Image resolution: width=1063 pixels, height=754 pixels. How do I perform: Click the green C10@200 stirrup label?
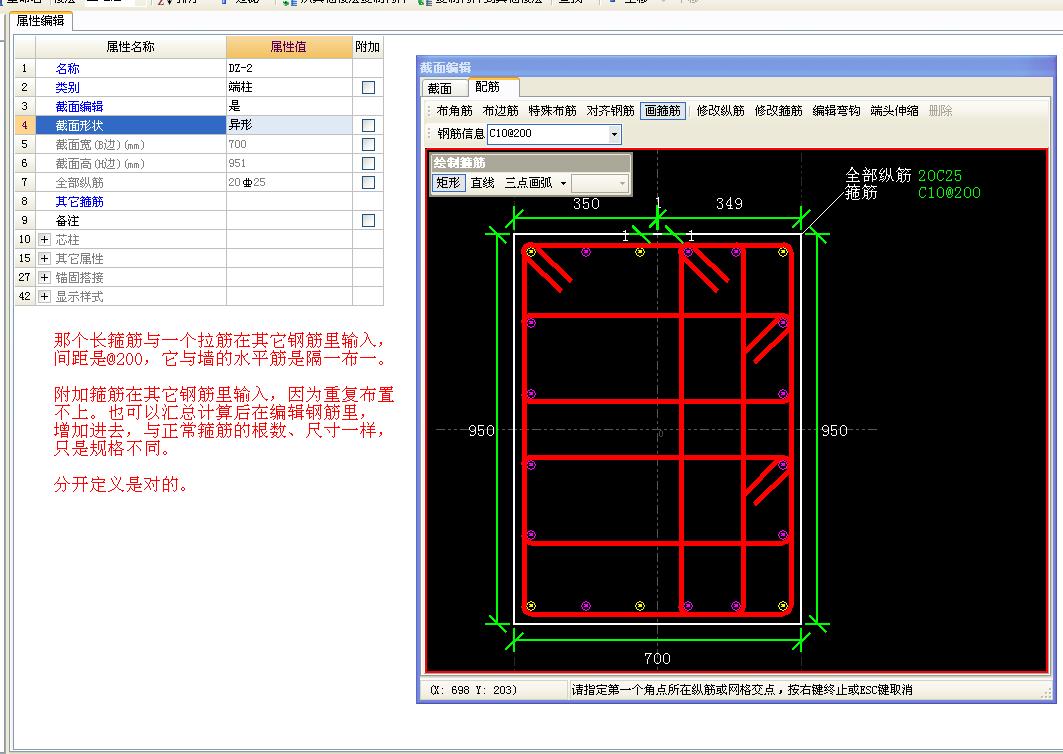tap(949, 193)
